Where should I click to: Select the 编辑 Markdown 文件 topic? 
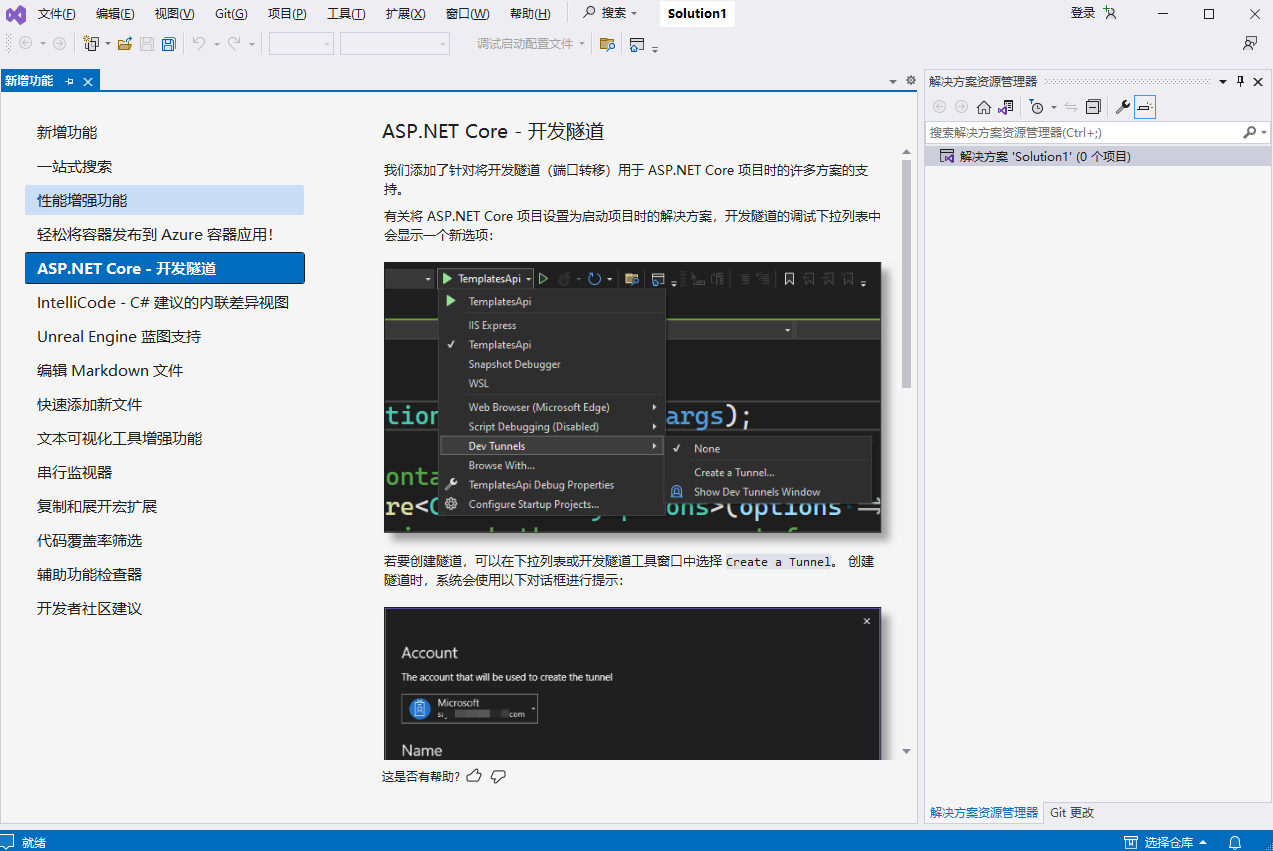tap(109, 370)
